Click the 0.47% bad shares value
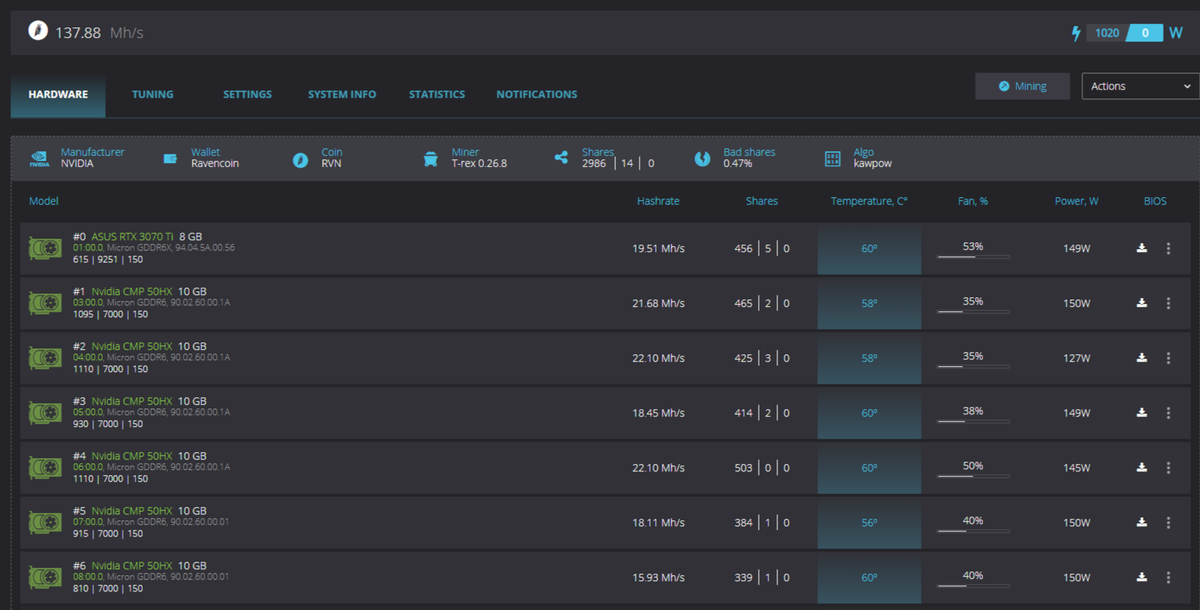 point(738,163)
